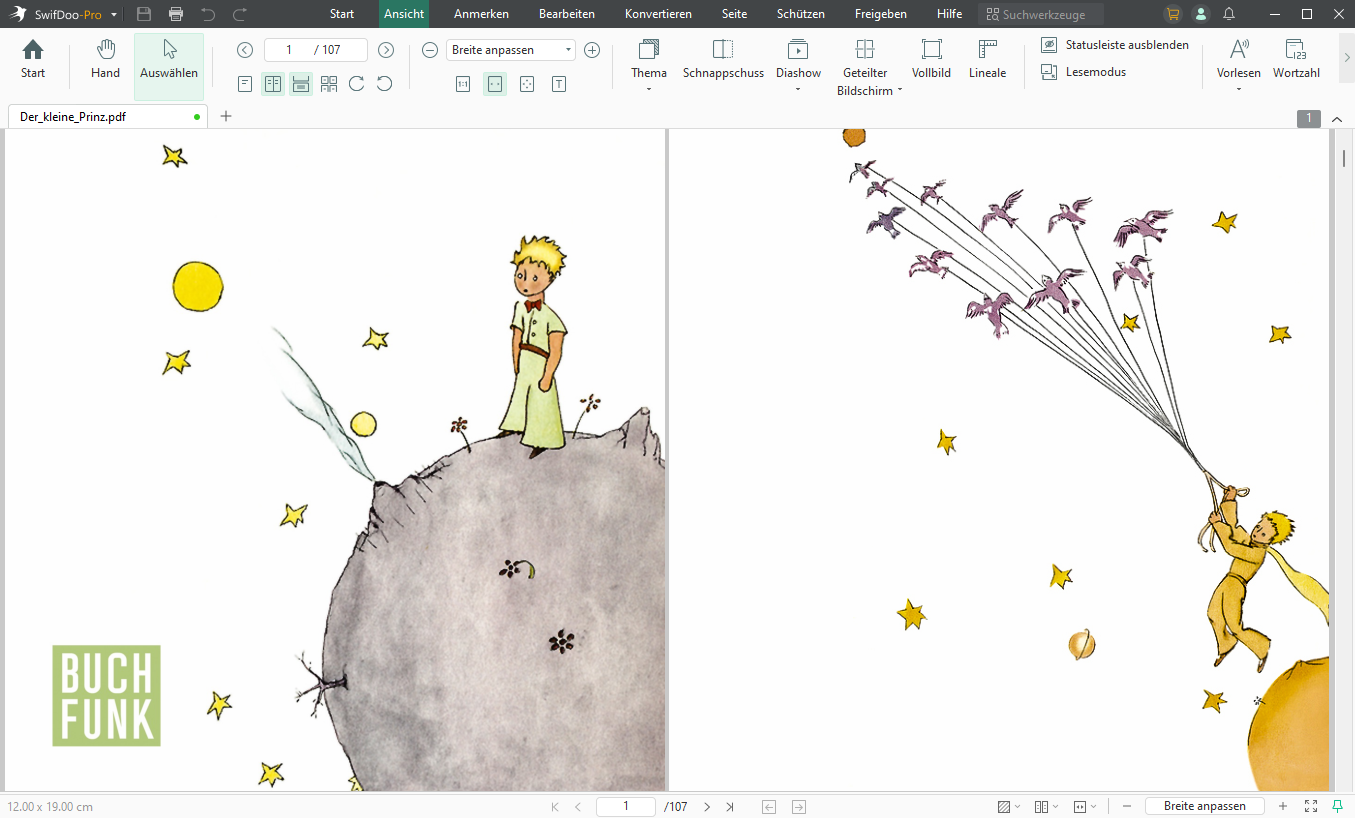This screenshot has height=818, width=1355.
Task: Enter Vollbild fullscreen mode
Action: pyautogui.click(x=931, y=59)
